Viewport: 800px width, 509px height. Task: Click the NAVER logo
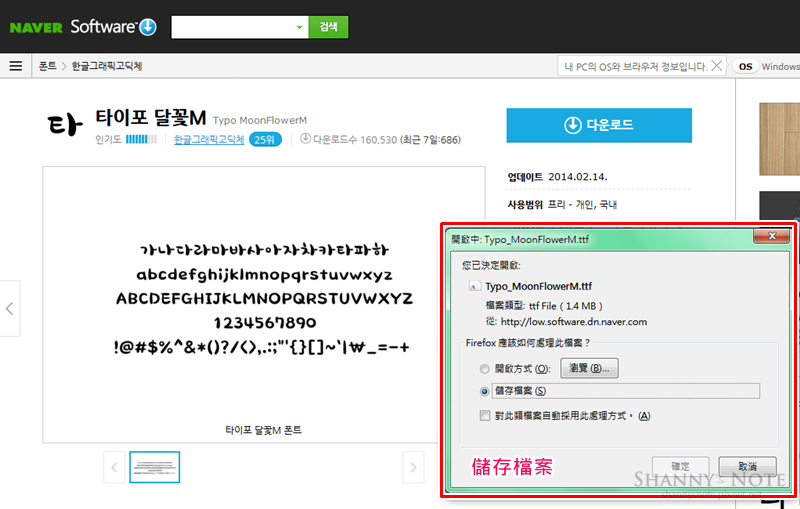tap(36, 28)
